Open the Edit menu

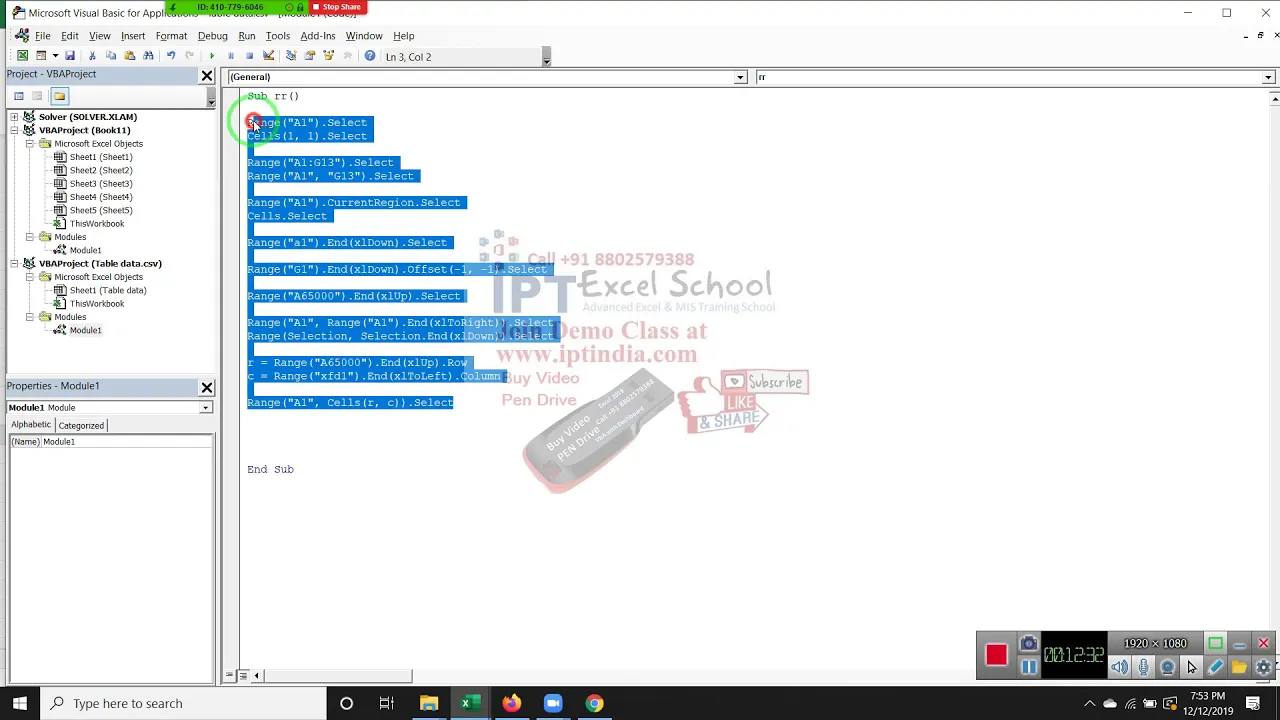tap(70, 36)
